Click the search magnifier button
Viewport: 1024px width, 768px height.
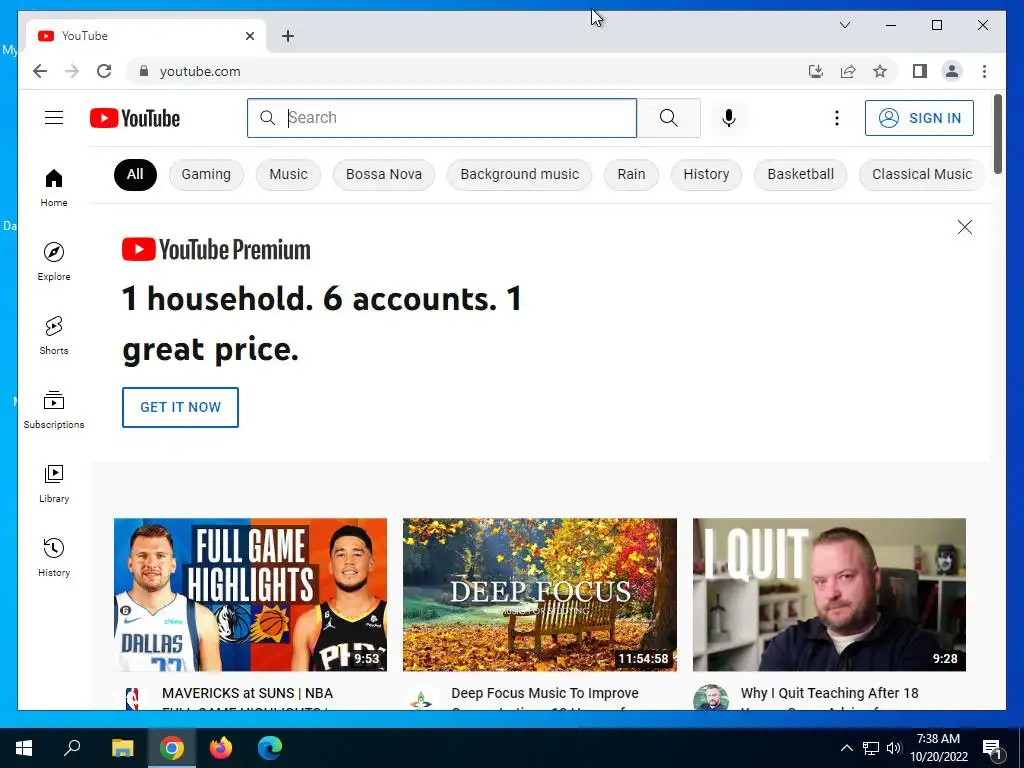[668, 118]
